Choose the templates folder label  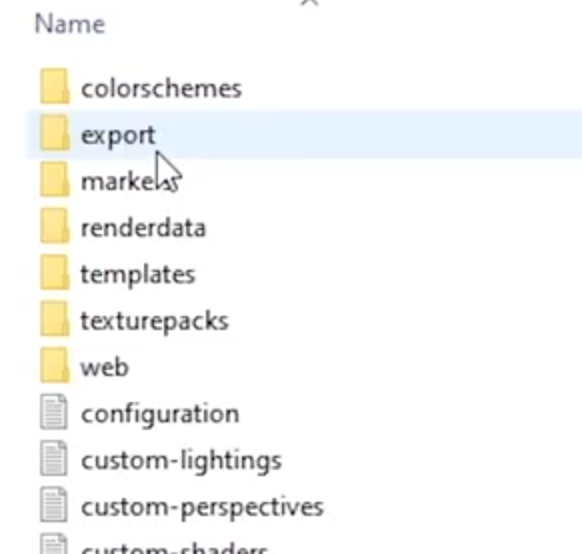pos(138,275)
